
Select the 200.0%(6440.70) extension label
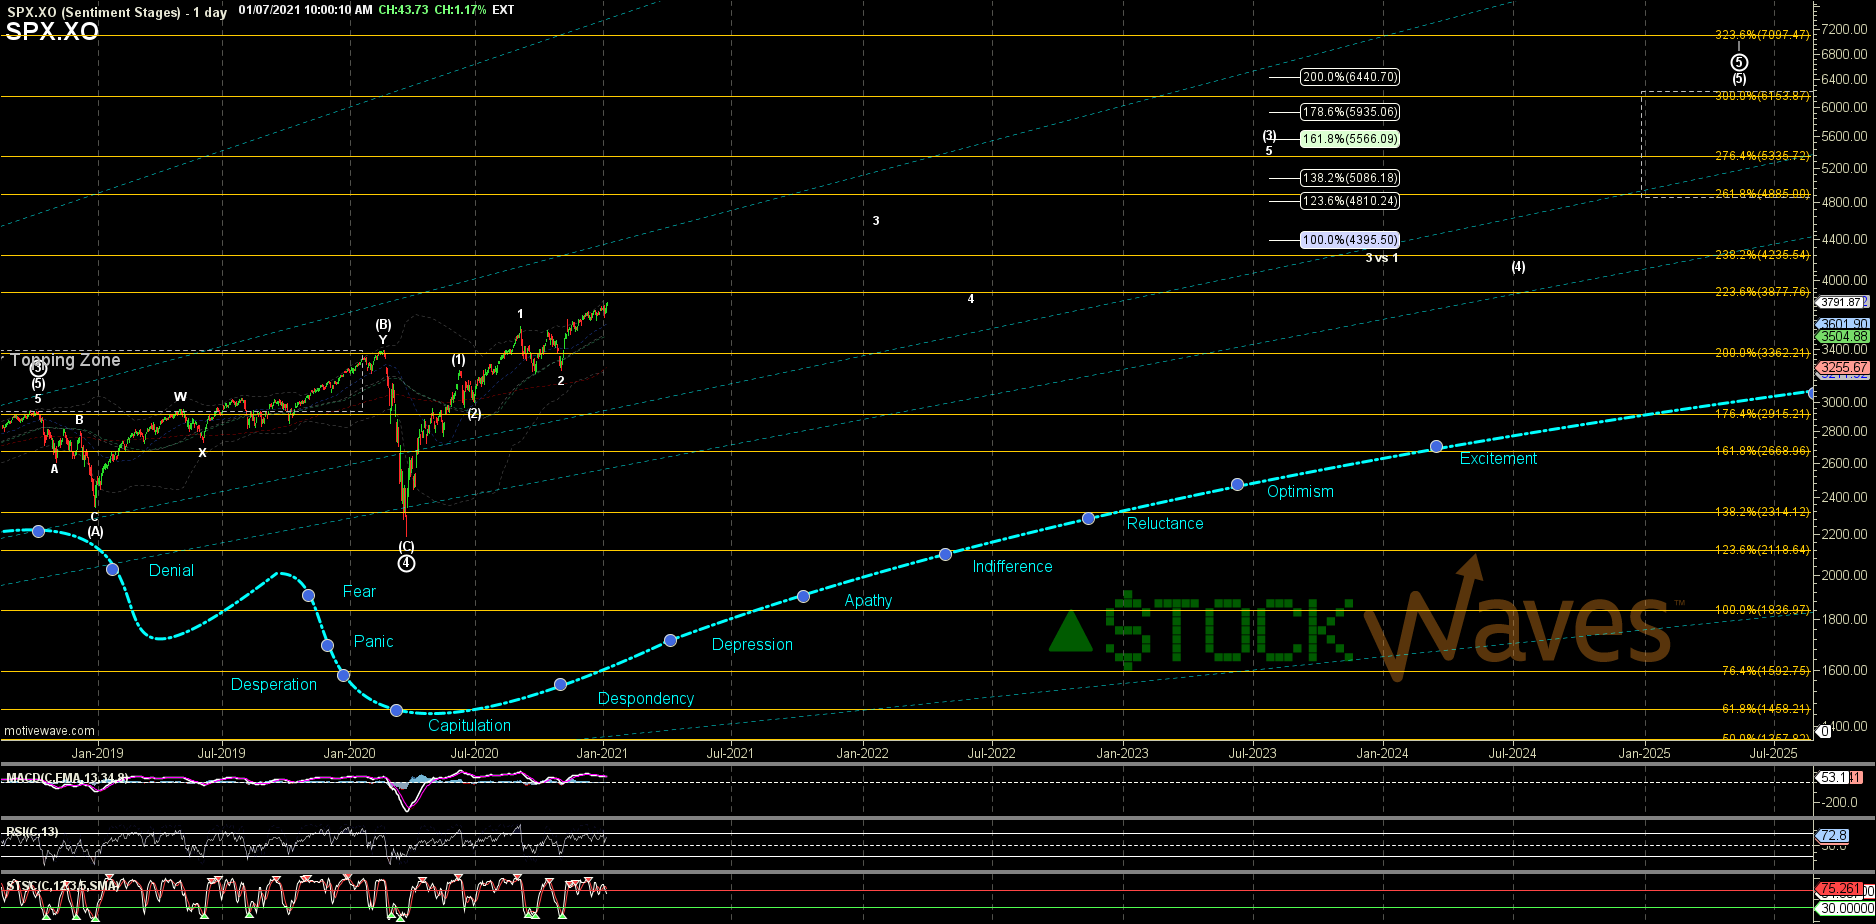1349,77
